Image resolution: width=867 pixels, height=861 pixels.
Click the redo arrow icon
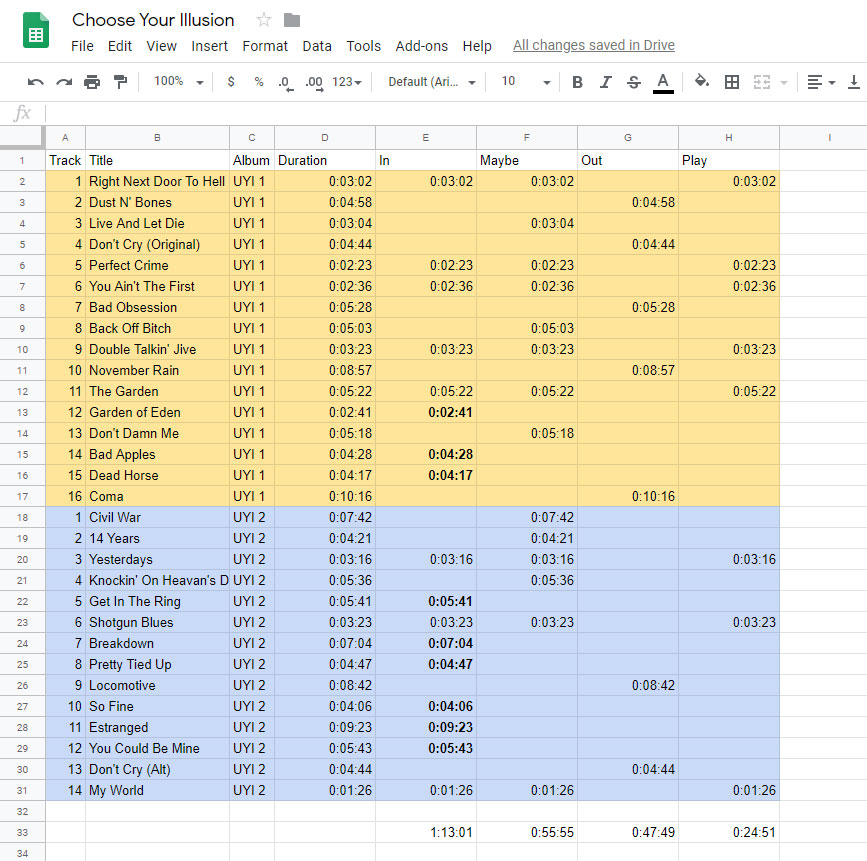click(64, 82)
